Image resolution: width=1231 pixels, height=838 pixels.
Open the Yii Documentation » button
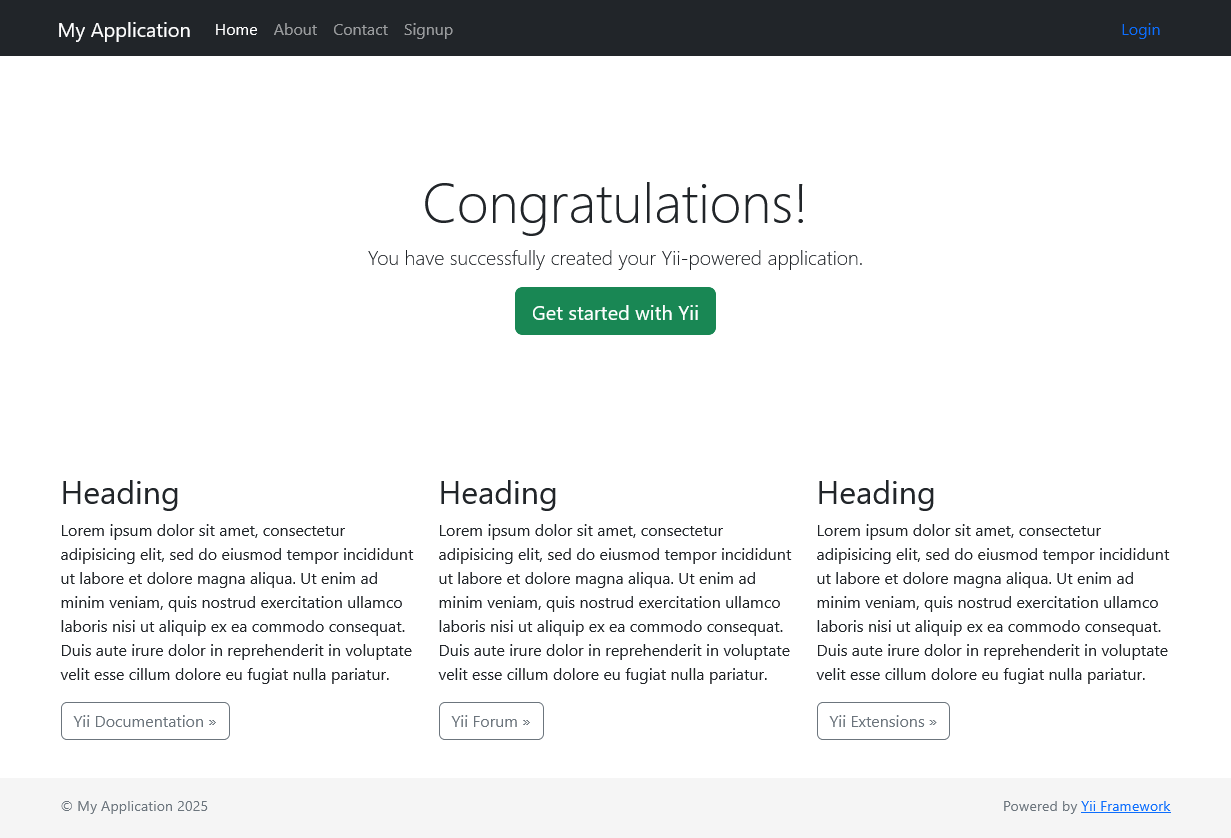(145, 721)
